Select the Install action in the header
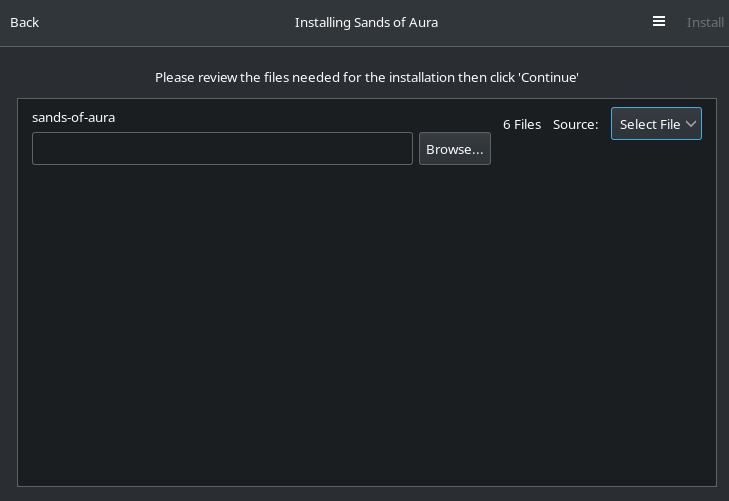This screenshot has height=501, width=729. pyautogui.click(x=705, y=22)
